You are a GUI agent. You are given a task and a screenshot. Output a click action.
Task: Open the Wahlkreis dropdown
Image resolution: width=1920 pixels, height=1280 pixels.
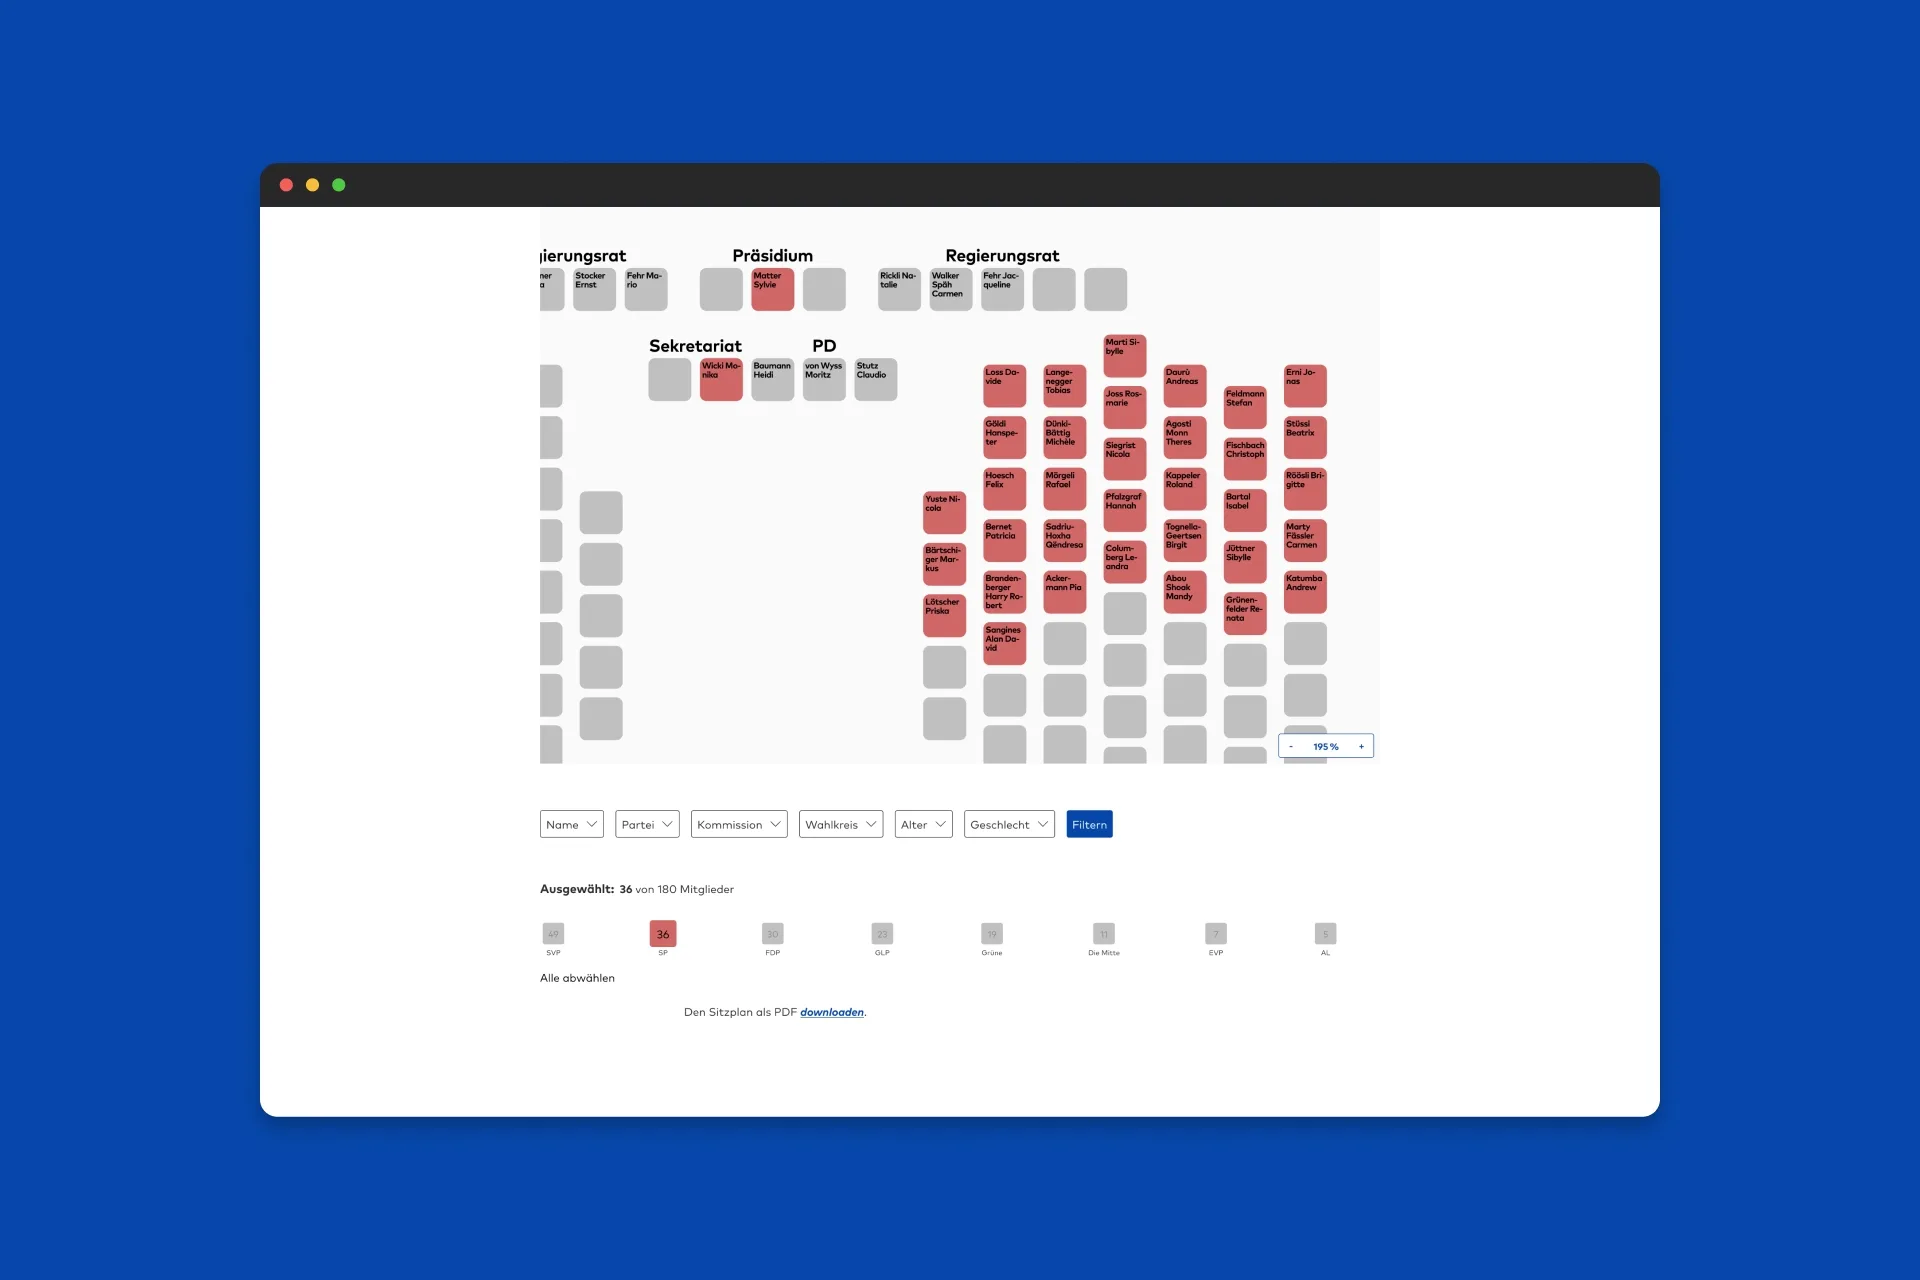click(x=841, y=824)
